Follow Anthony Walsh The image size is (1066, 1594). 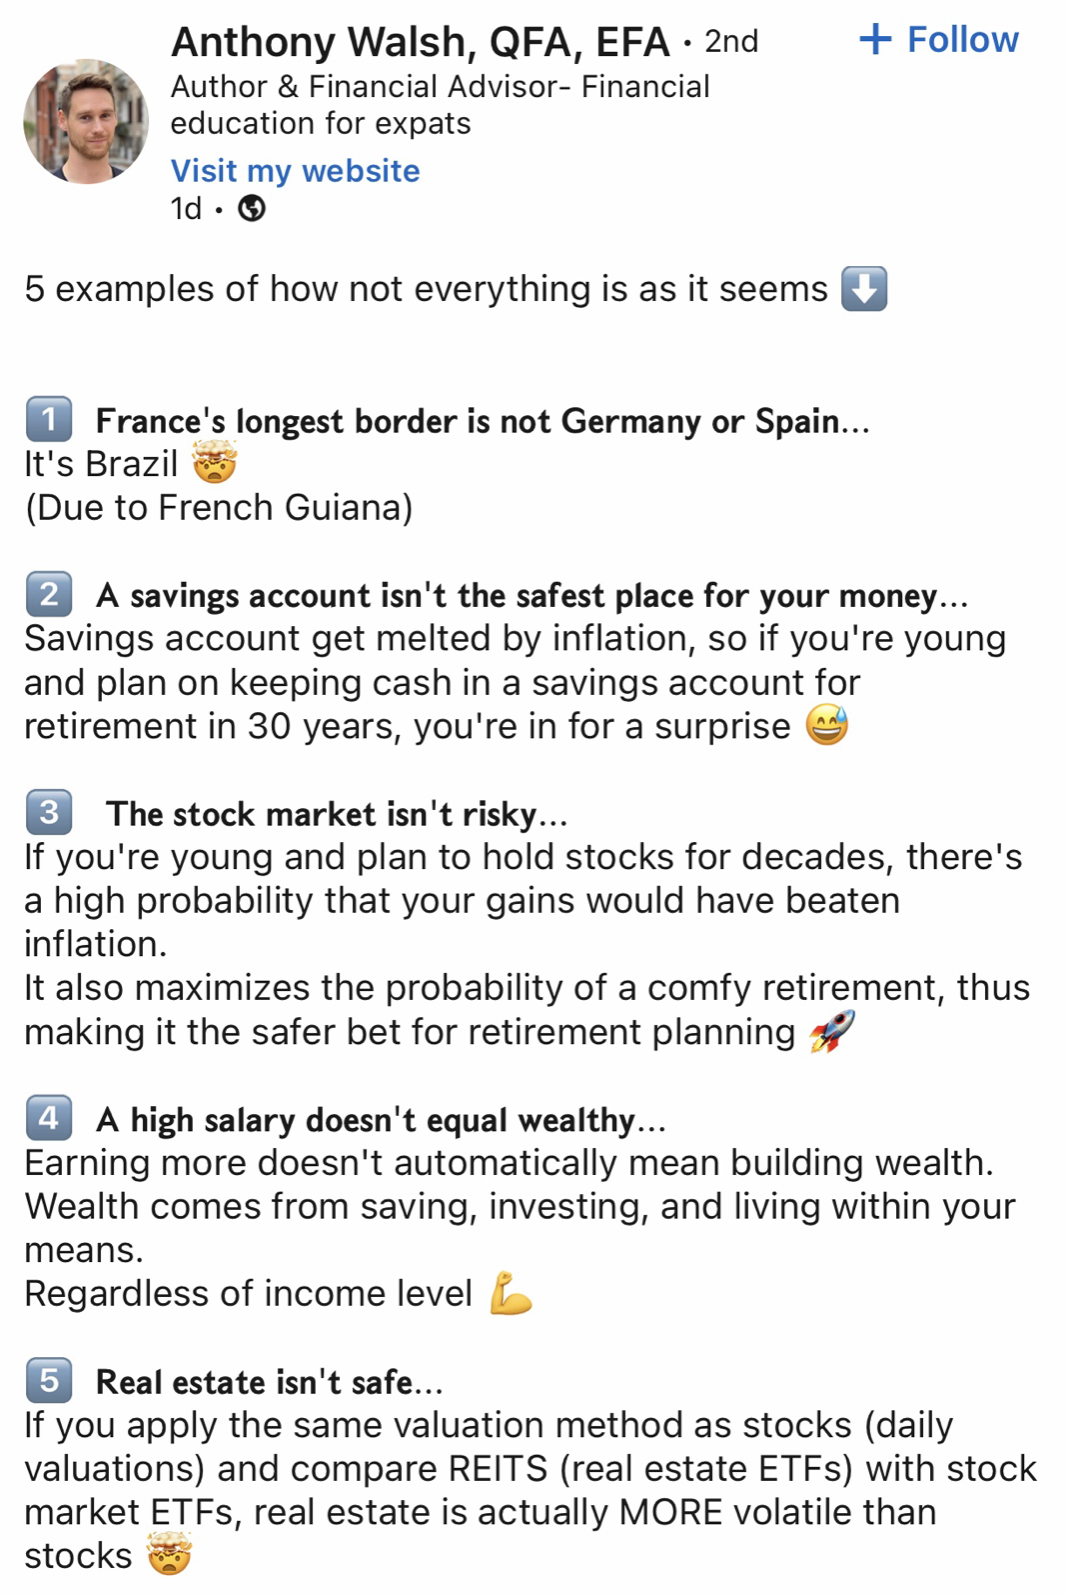(x=938, y=40)
